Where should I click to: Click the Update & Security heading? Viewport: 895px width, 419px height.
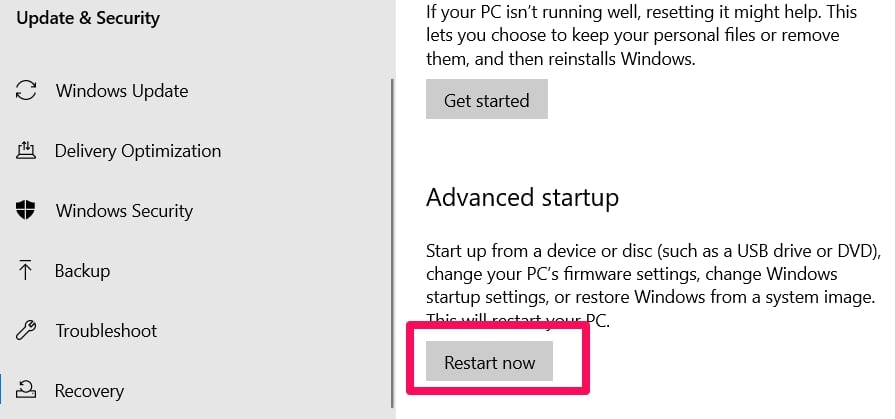coord(88,18)
